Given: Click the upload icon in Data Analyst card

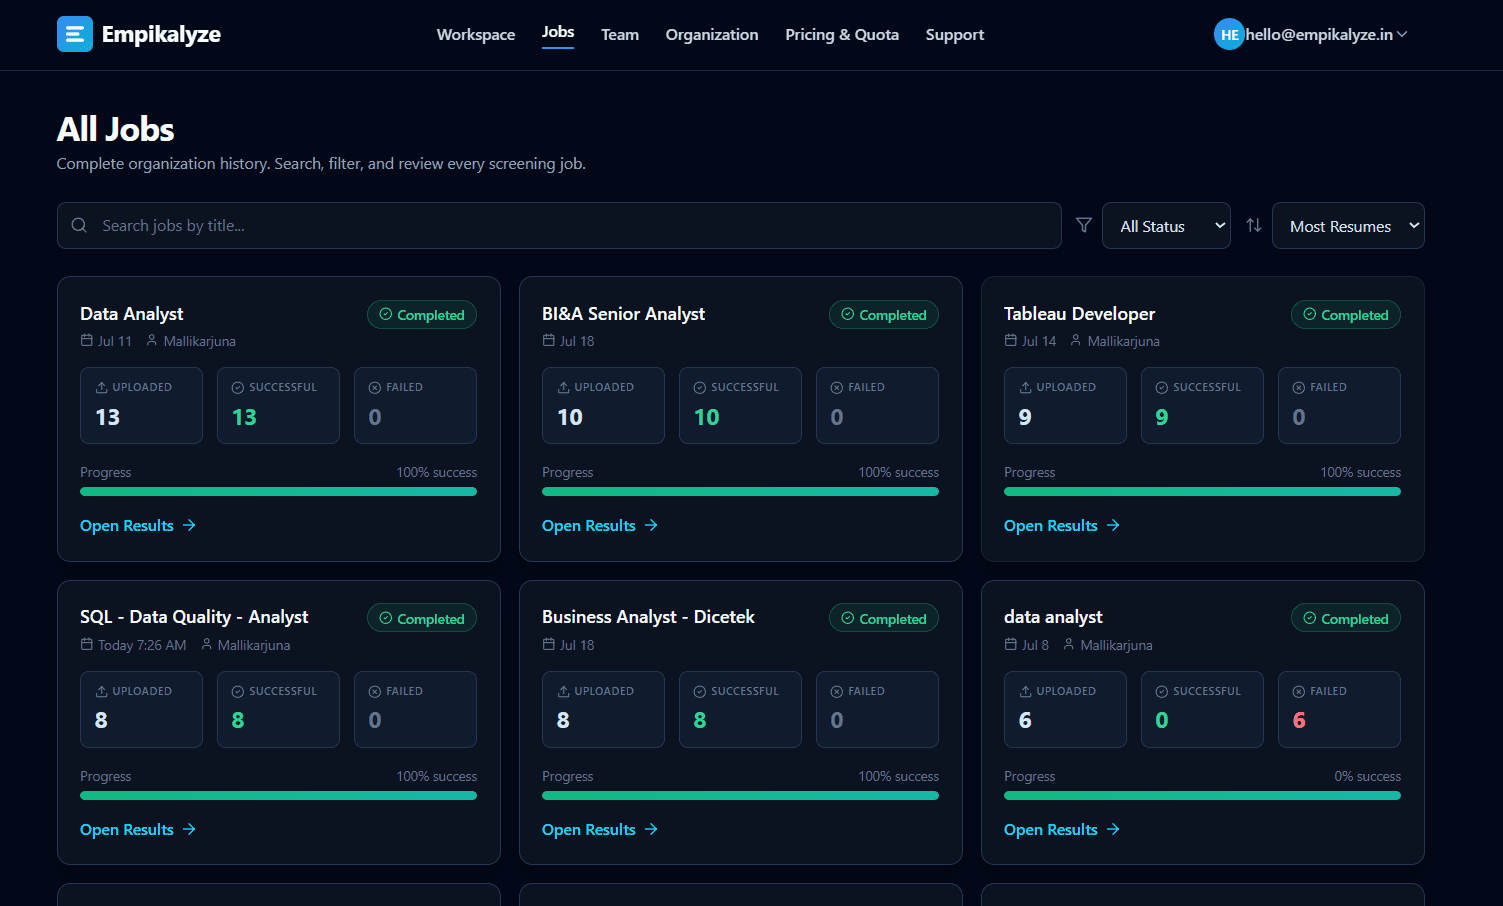Looking at the screenshot, I should 101,387.
